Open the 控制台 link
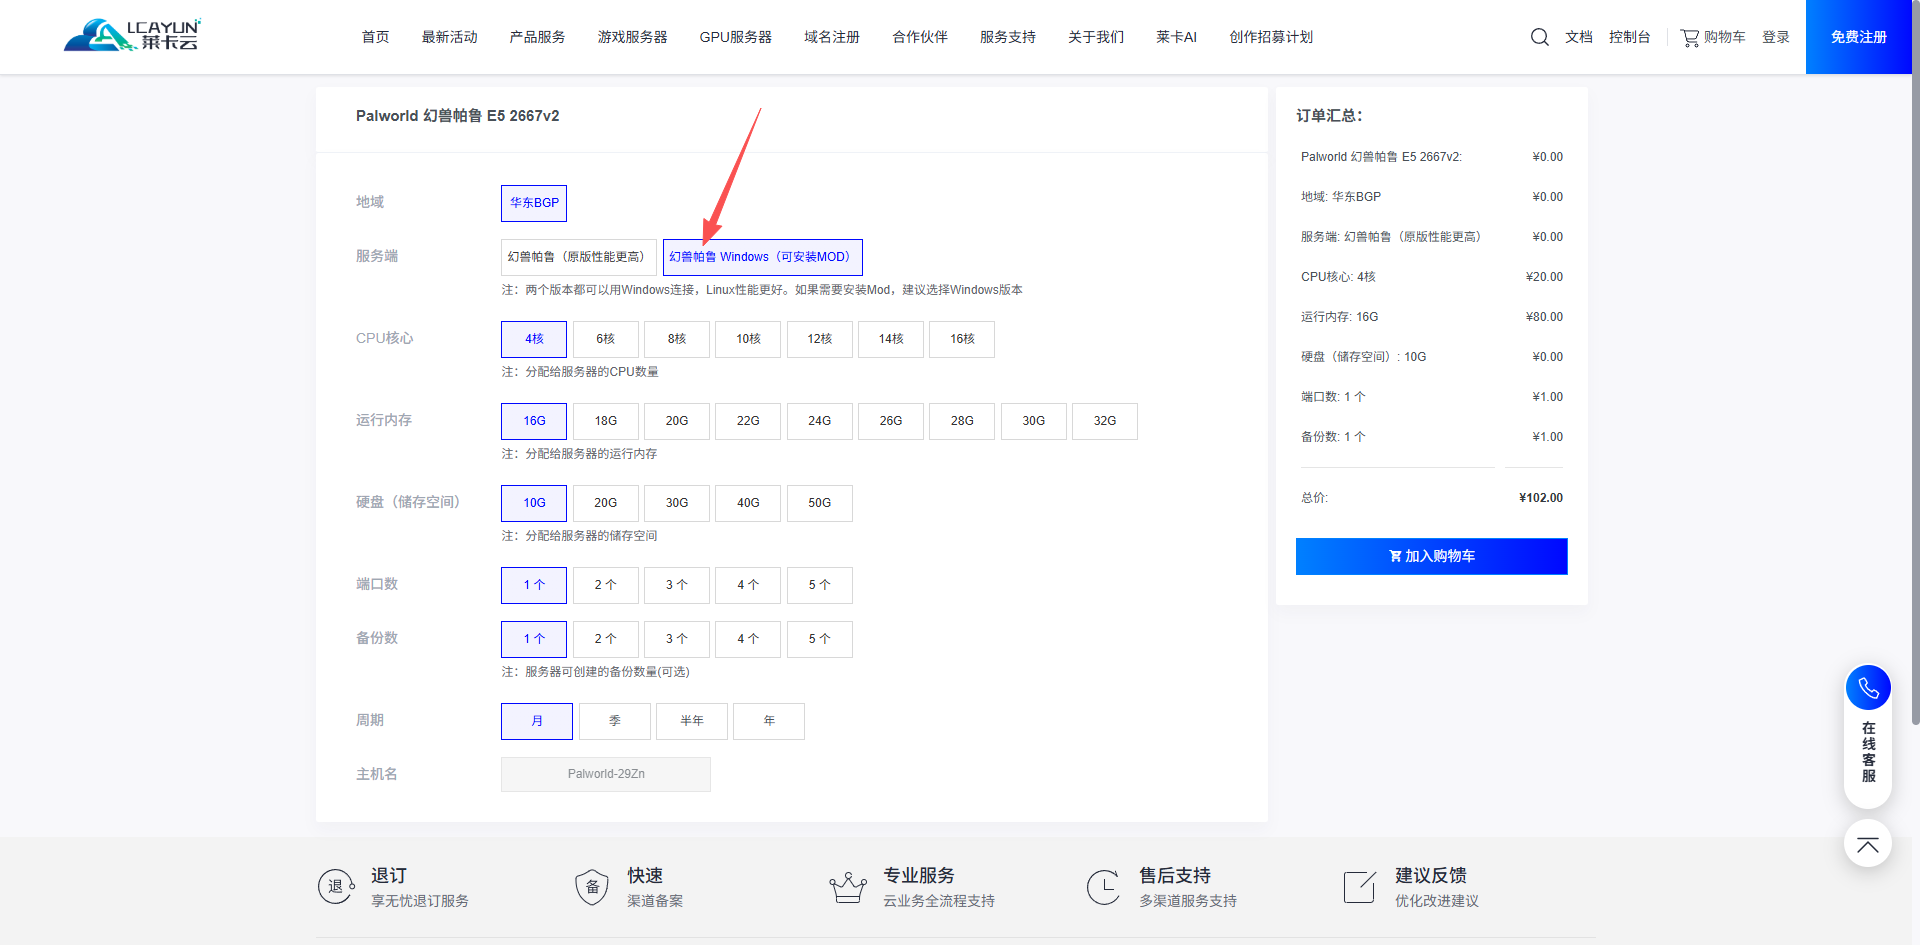The image size is (1920, 945). tap(1630, 37)
